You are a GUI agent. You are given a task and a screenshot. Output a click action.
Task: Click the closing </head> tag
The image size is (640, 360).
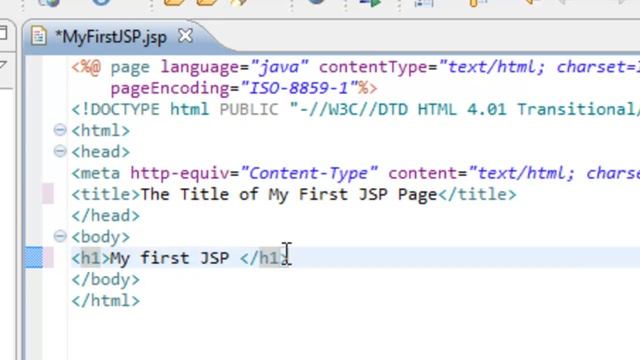pos(106,216)
